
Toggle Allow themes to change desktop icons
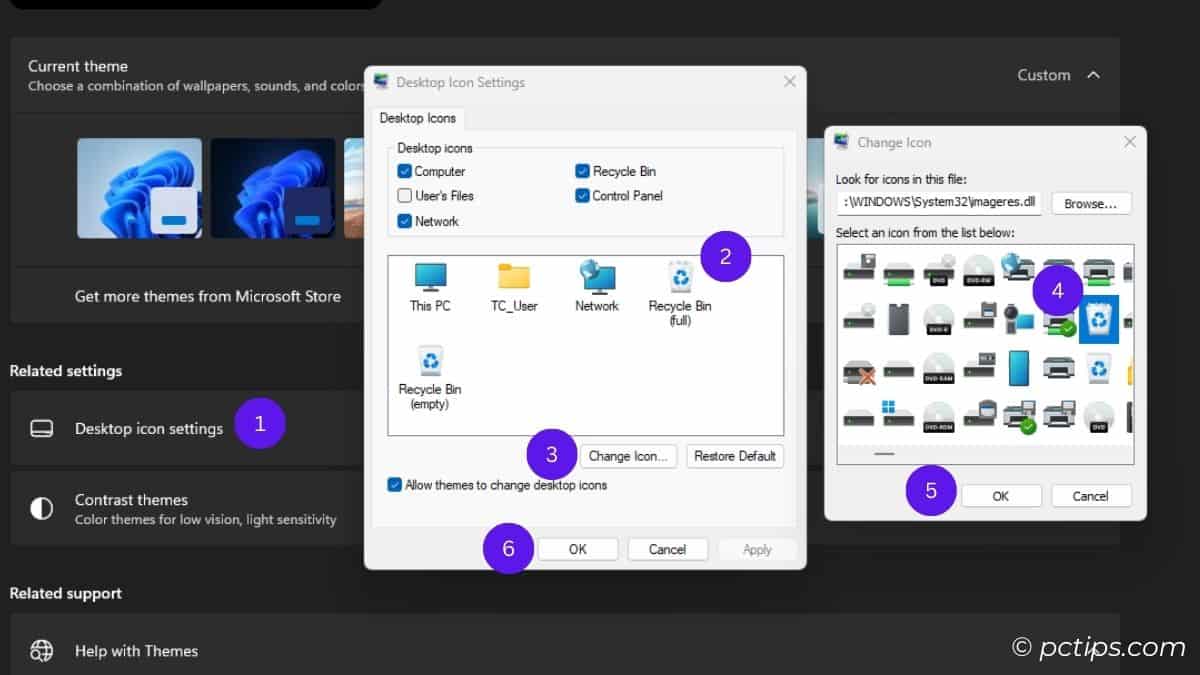393,484
